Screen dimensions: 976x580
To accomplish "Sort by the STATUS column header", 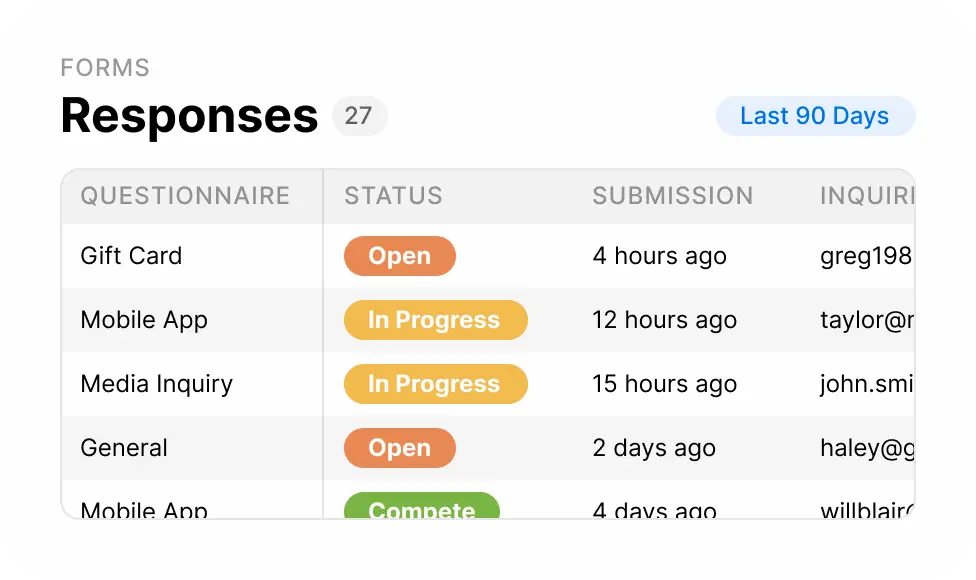I will click(x=393, y=196).
